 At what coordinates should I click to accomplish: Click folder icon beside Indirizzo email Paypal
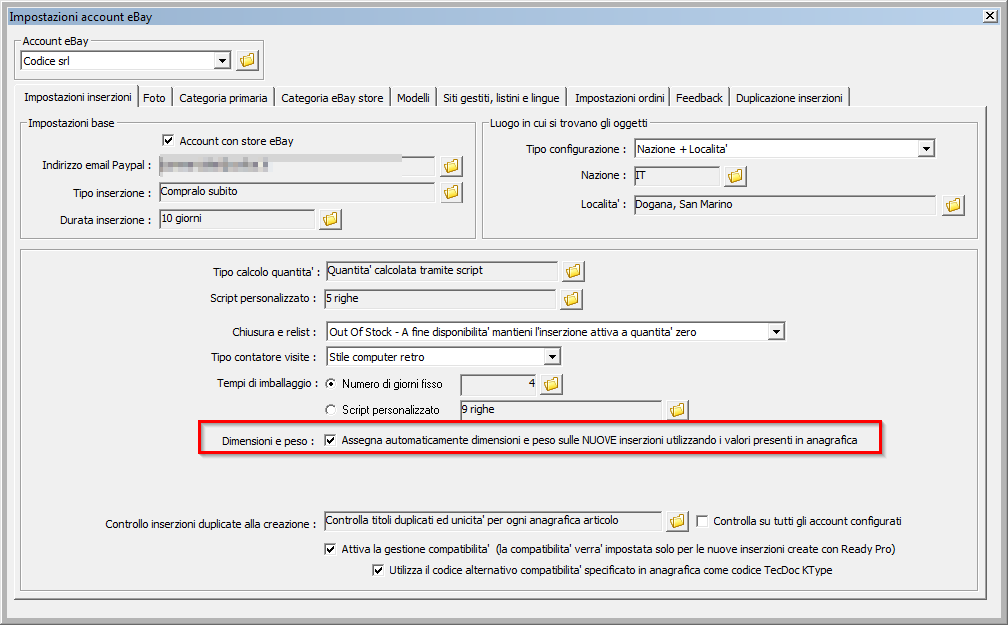coord(451,166)
